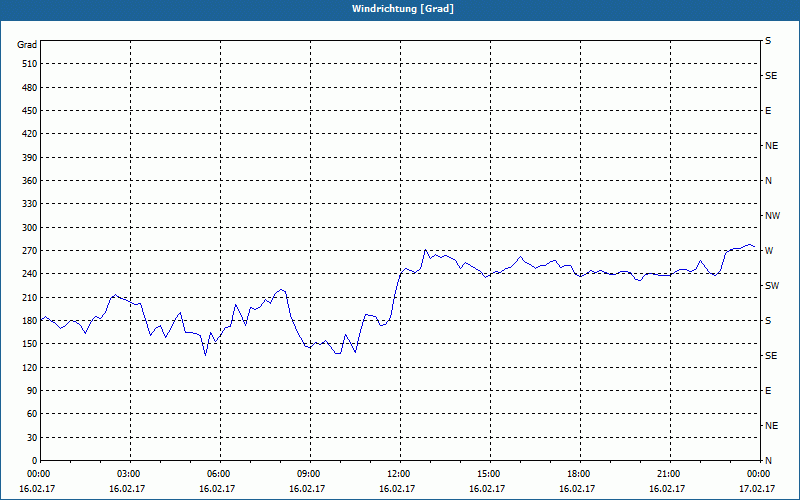Click the 17.02.17 date label
The image size is (800, 500).
[x=757, y=489]
